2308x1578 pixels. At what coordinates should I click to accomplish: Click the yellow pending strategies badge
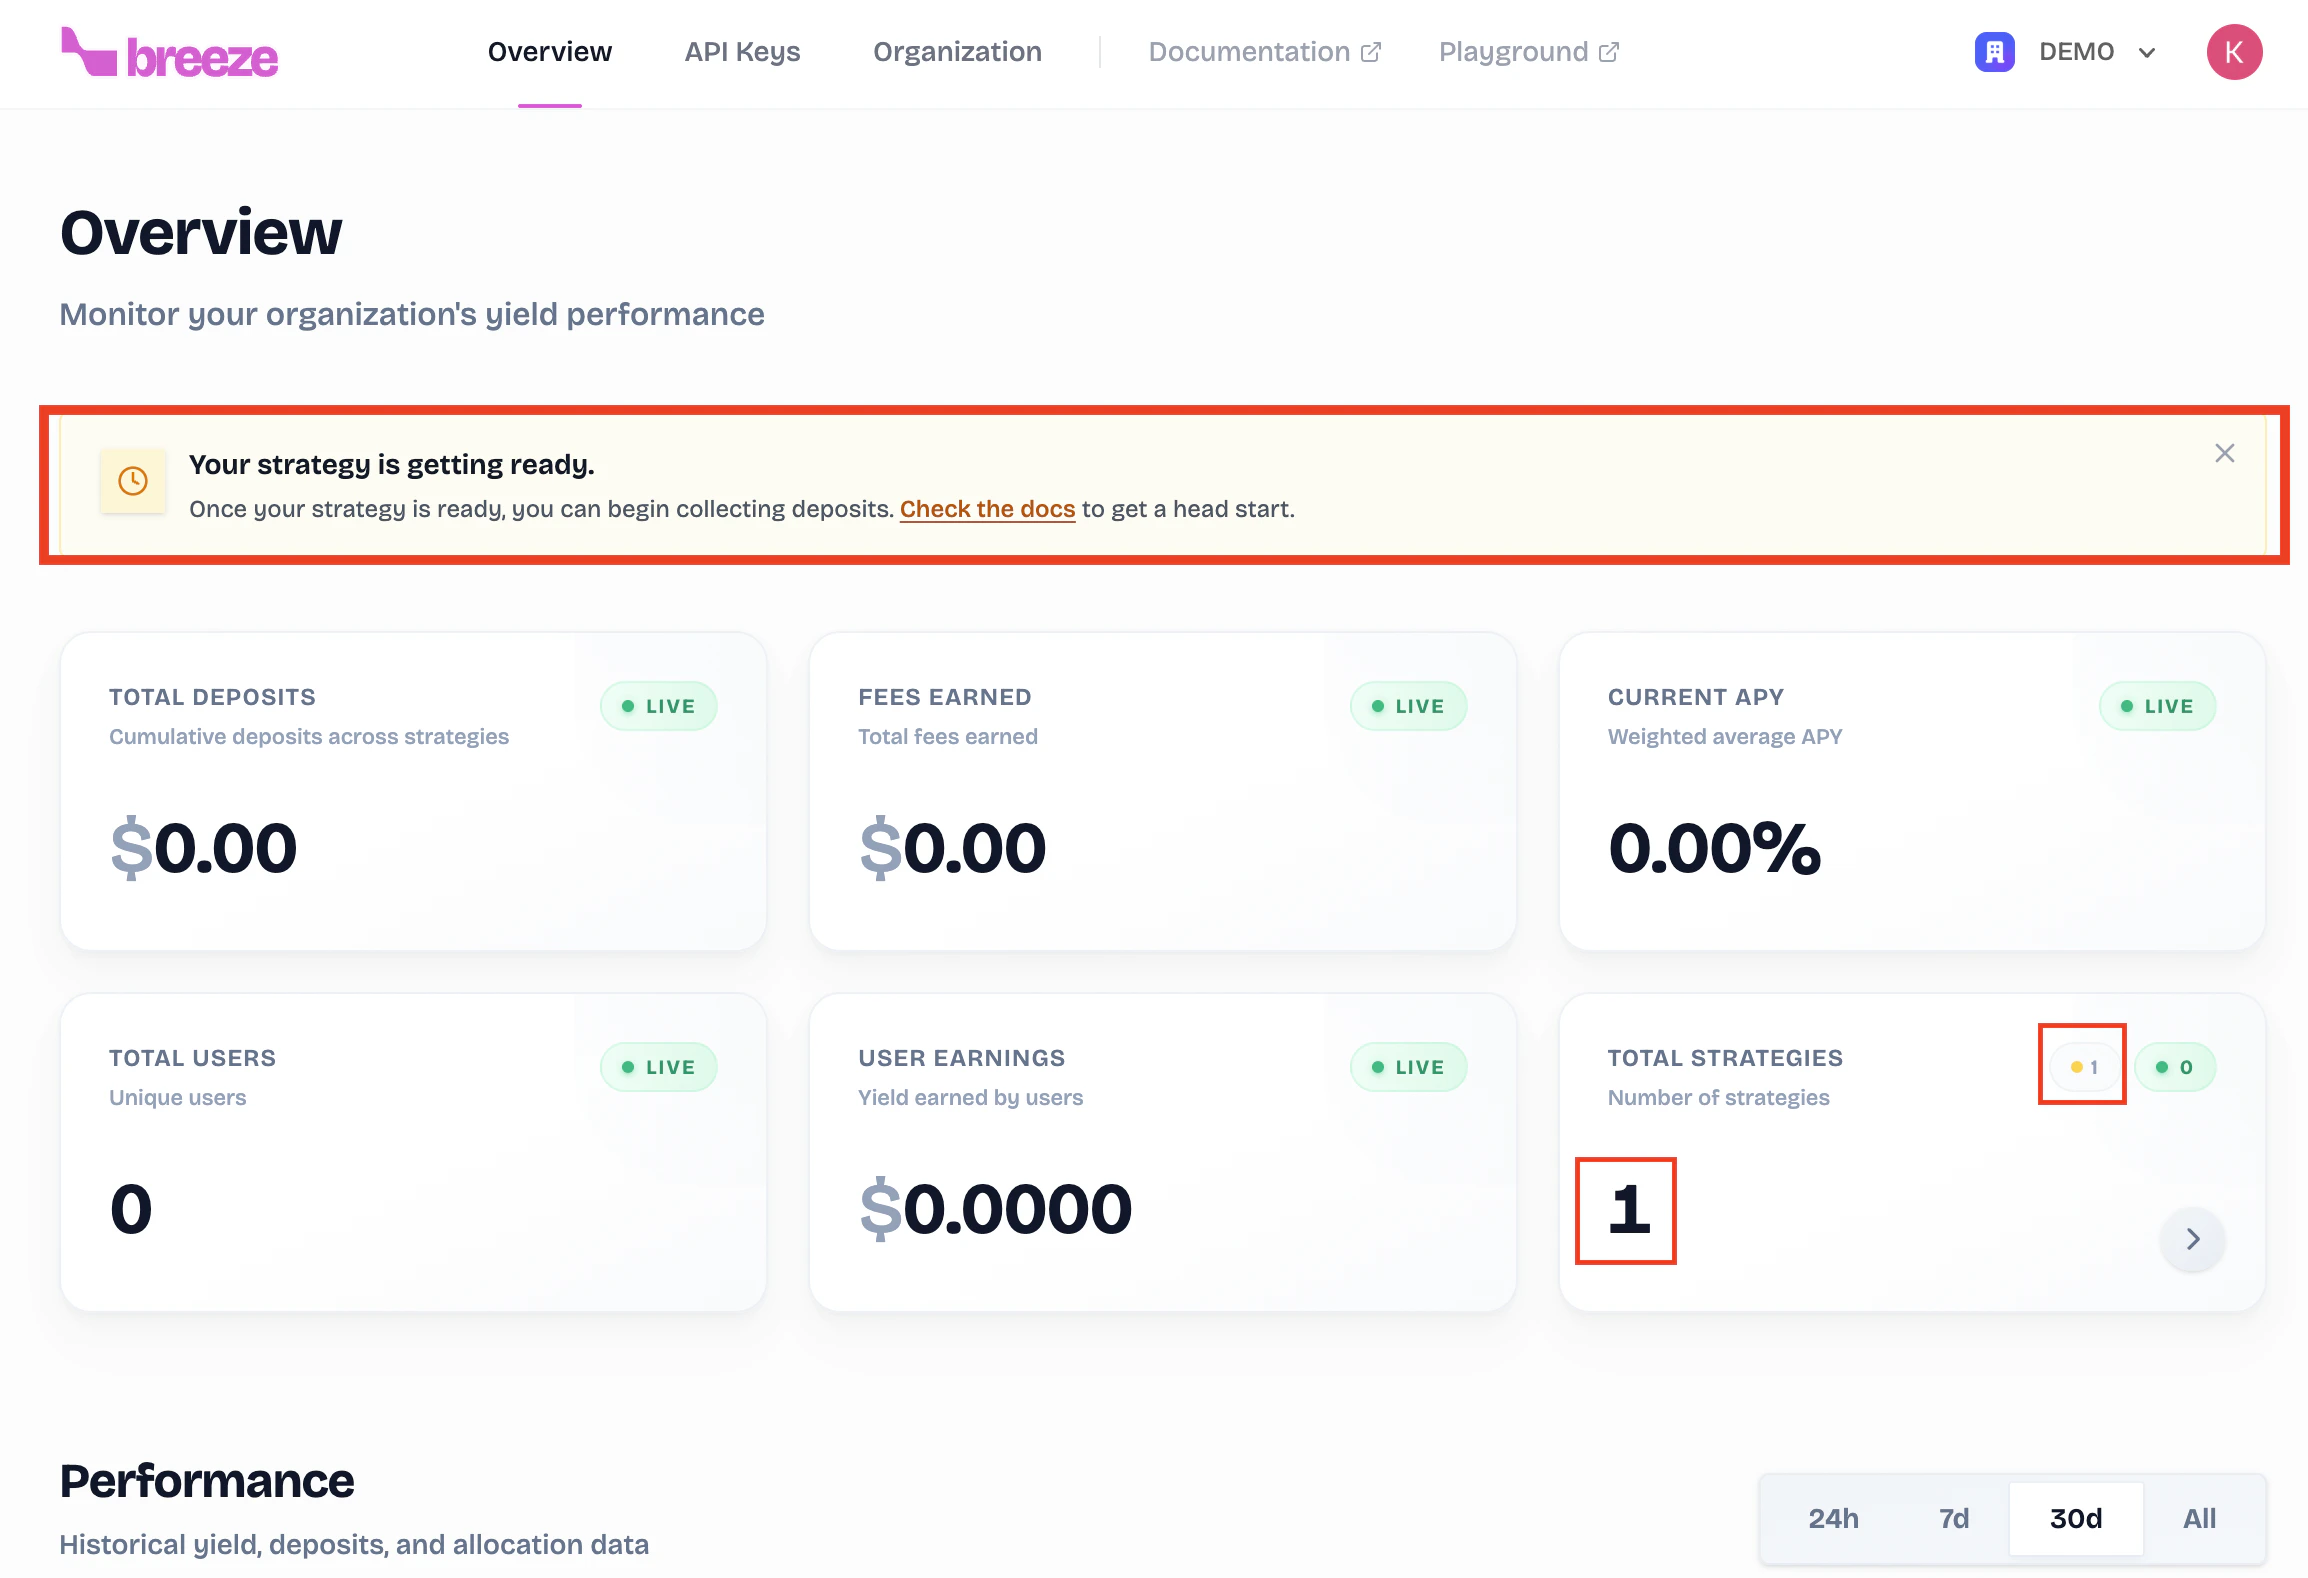point(2083,1067)
